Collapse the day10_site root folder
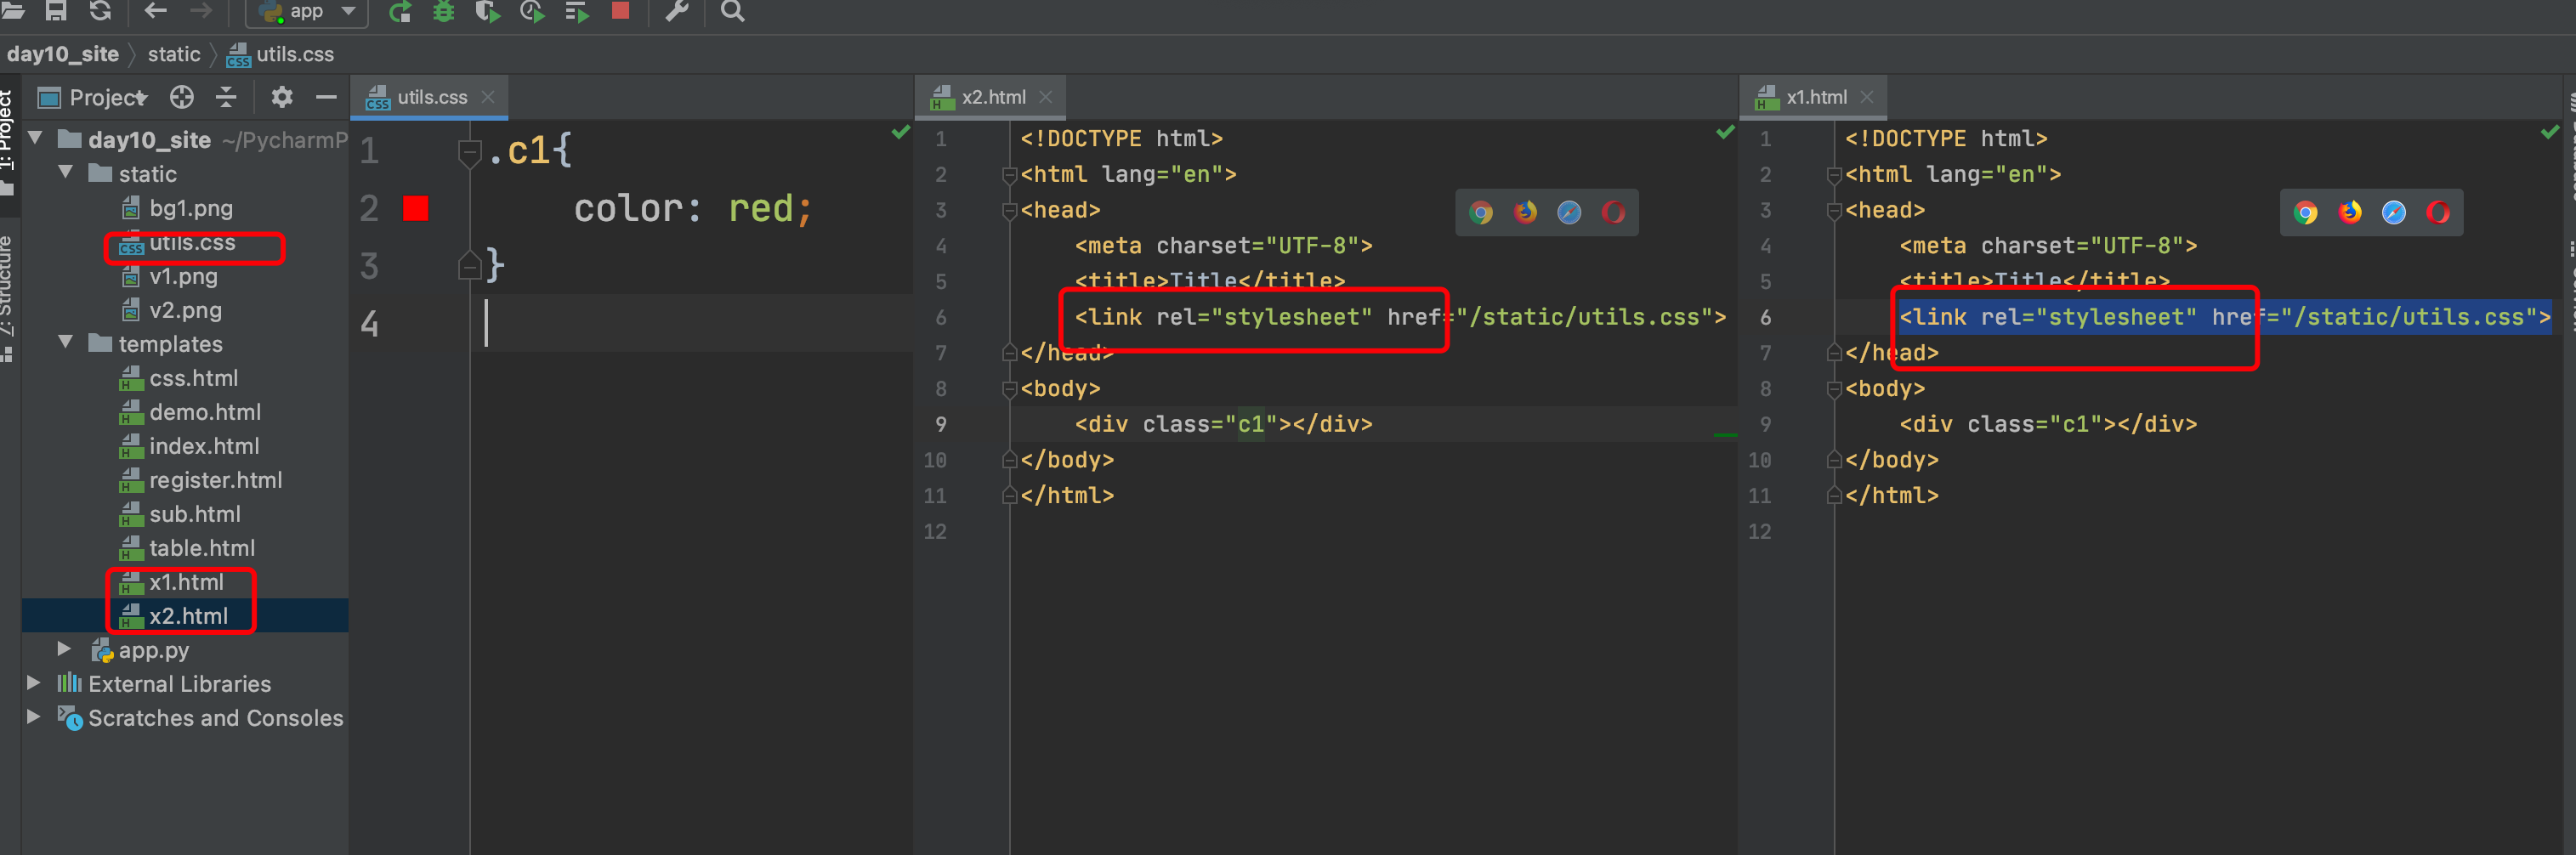This screenshot has height=855, width=2576. point(36,138)
